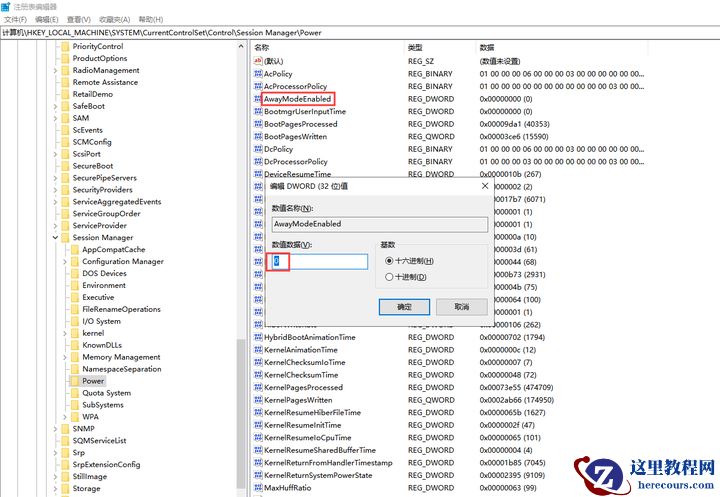Click the SubSystems folder icon
This screenshot has width=720, height=497.
pos(75,405)
